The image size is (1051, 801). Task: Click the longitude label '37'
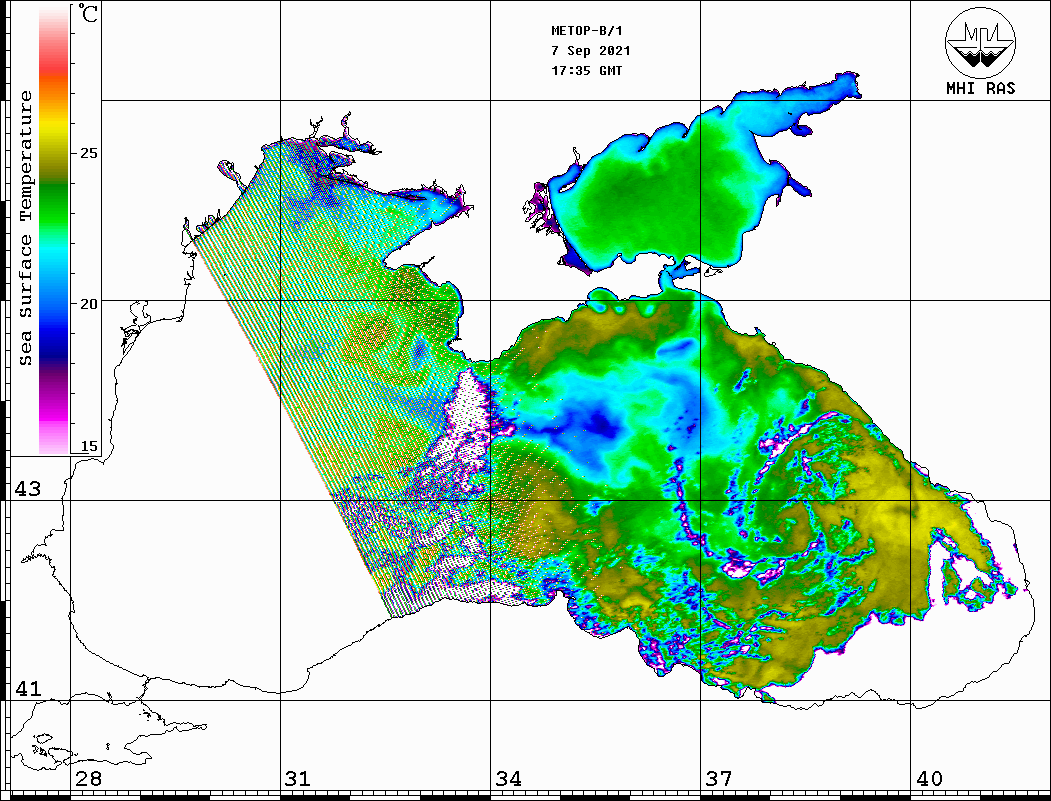coord(719,779)
